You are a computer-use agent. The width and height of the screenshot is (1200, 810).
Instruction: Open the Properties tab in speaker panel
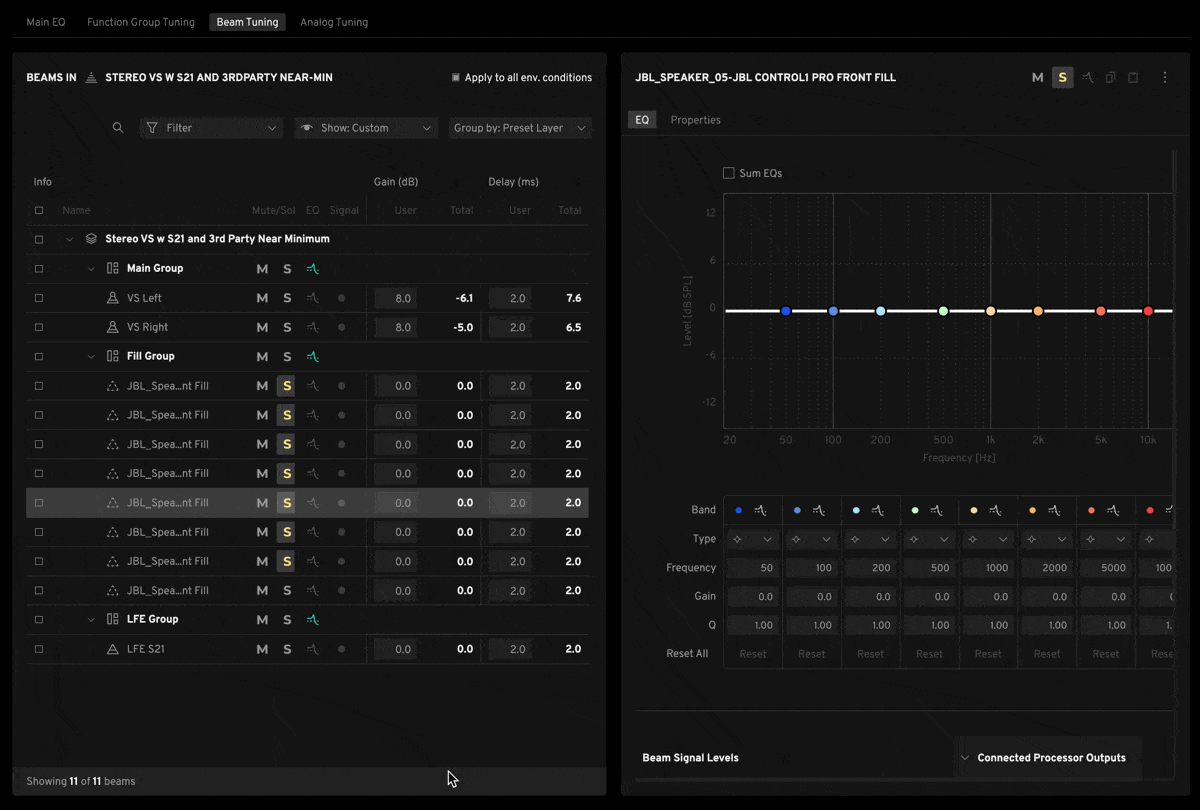coord(695,120)
